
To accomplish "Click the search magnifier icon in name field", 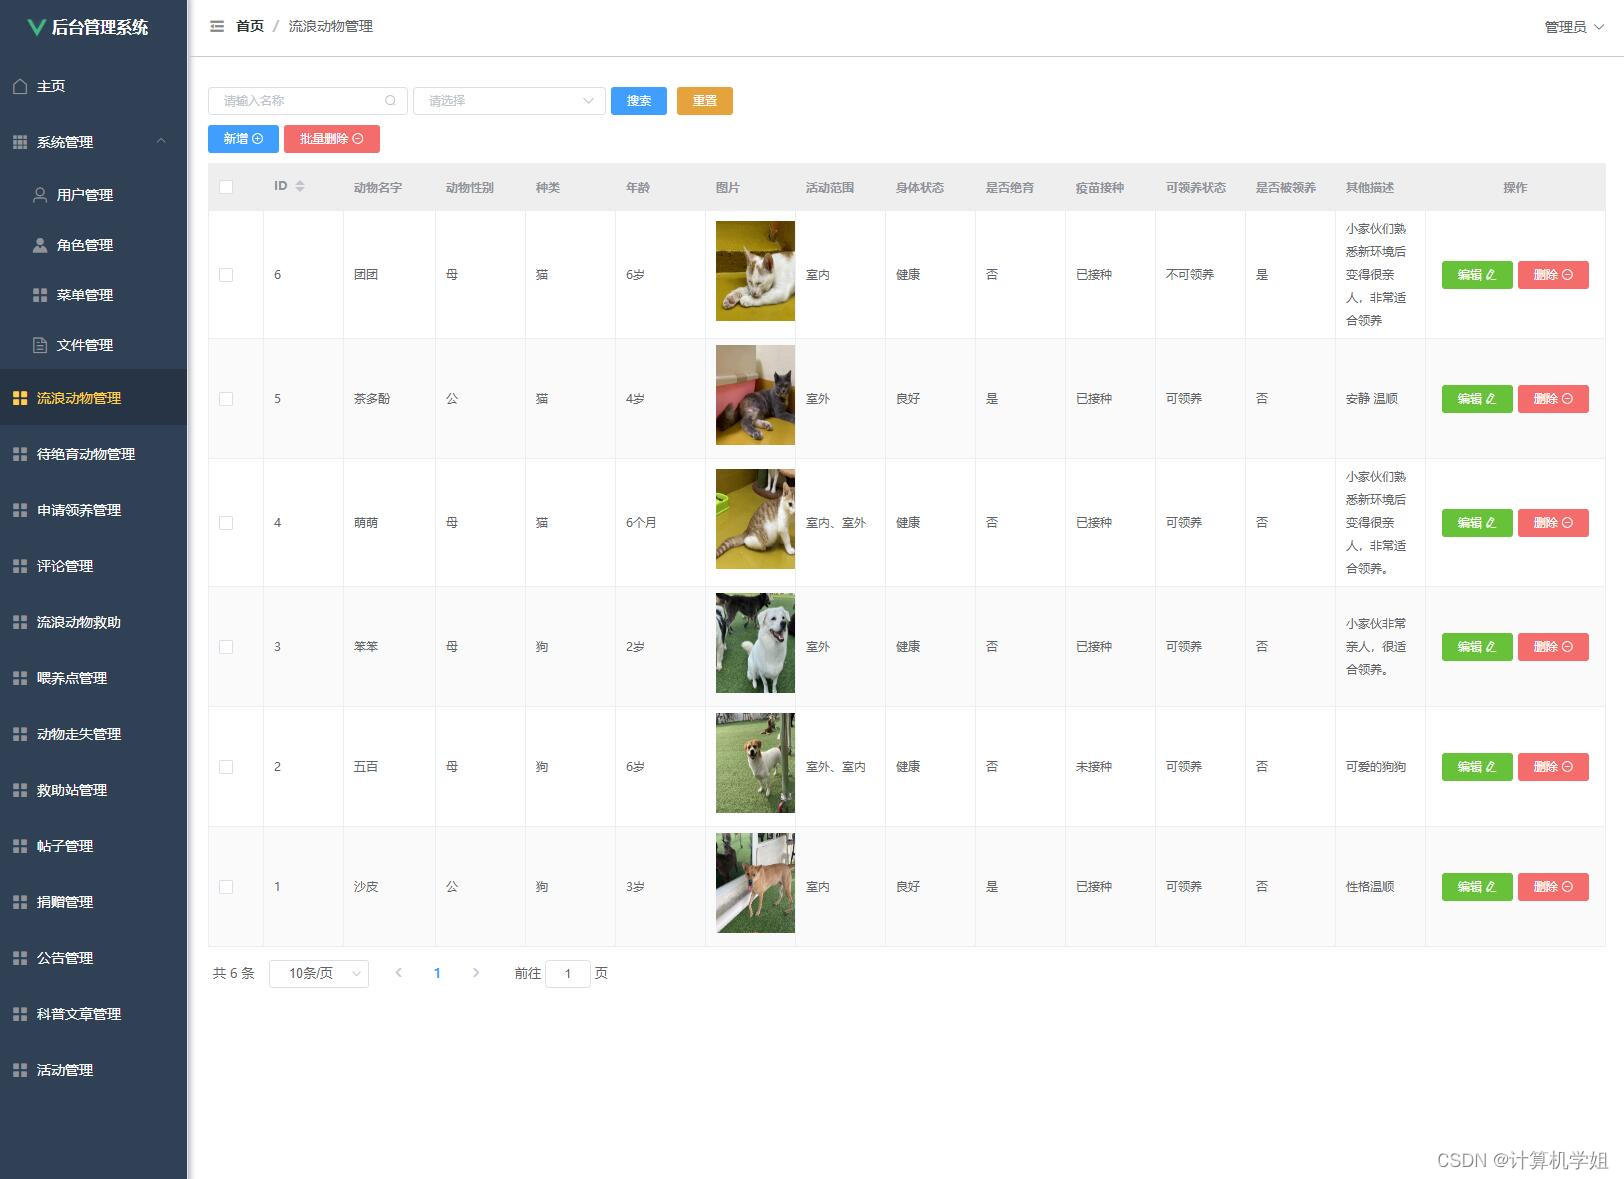I will (x=390, y=101).
